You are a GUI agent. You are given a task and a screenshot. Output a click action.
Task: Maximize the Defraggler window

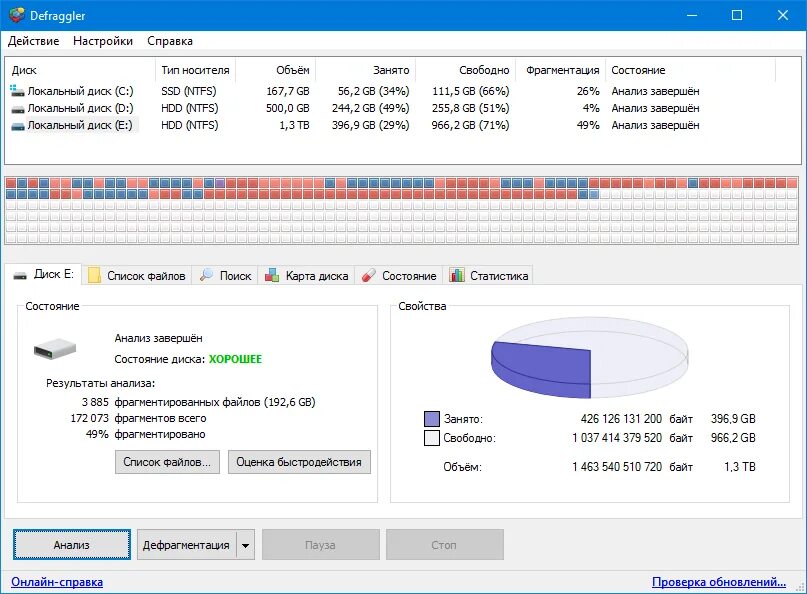[x=737, y=15]
